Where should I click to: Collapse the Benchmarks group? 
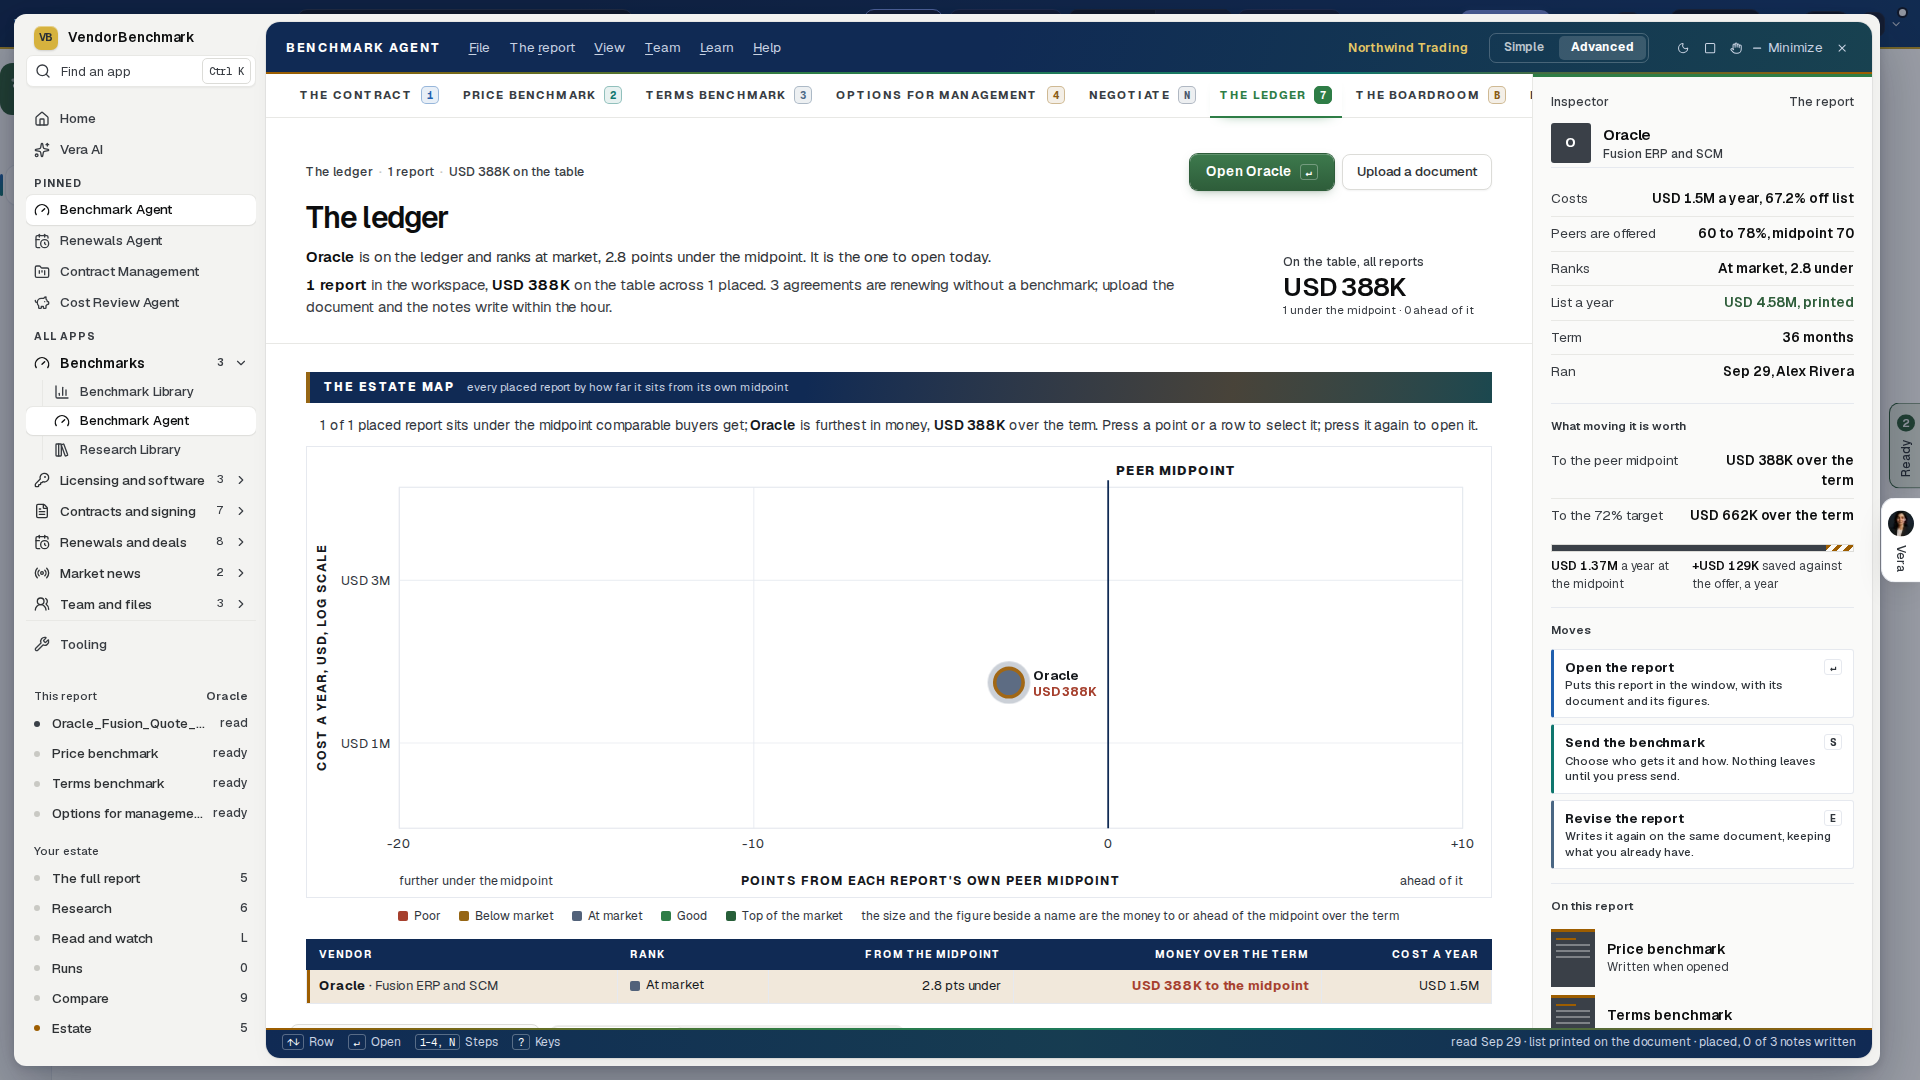[241, 363]
